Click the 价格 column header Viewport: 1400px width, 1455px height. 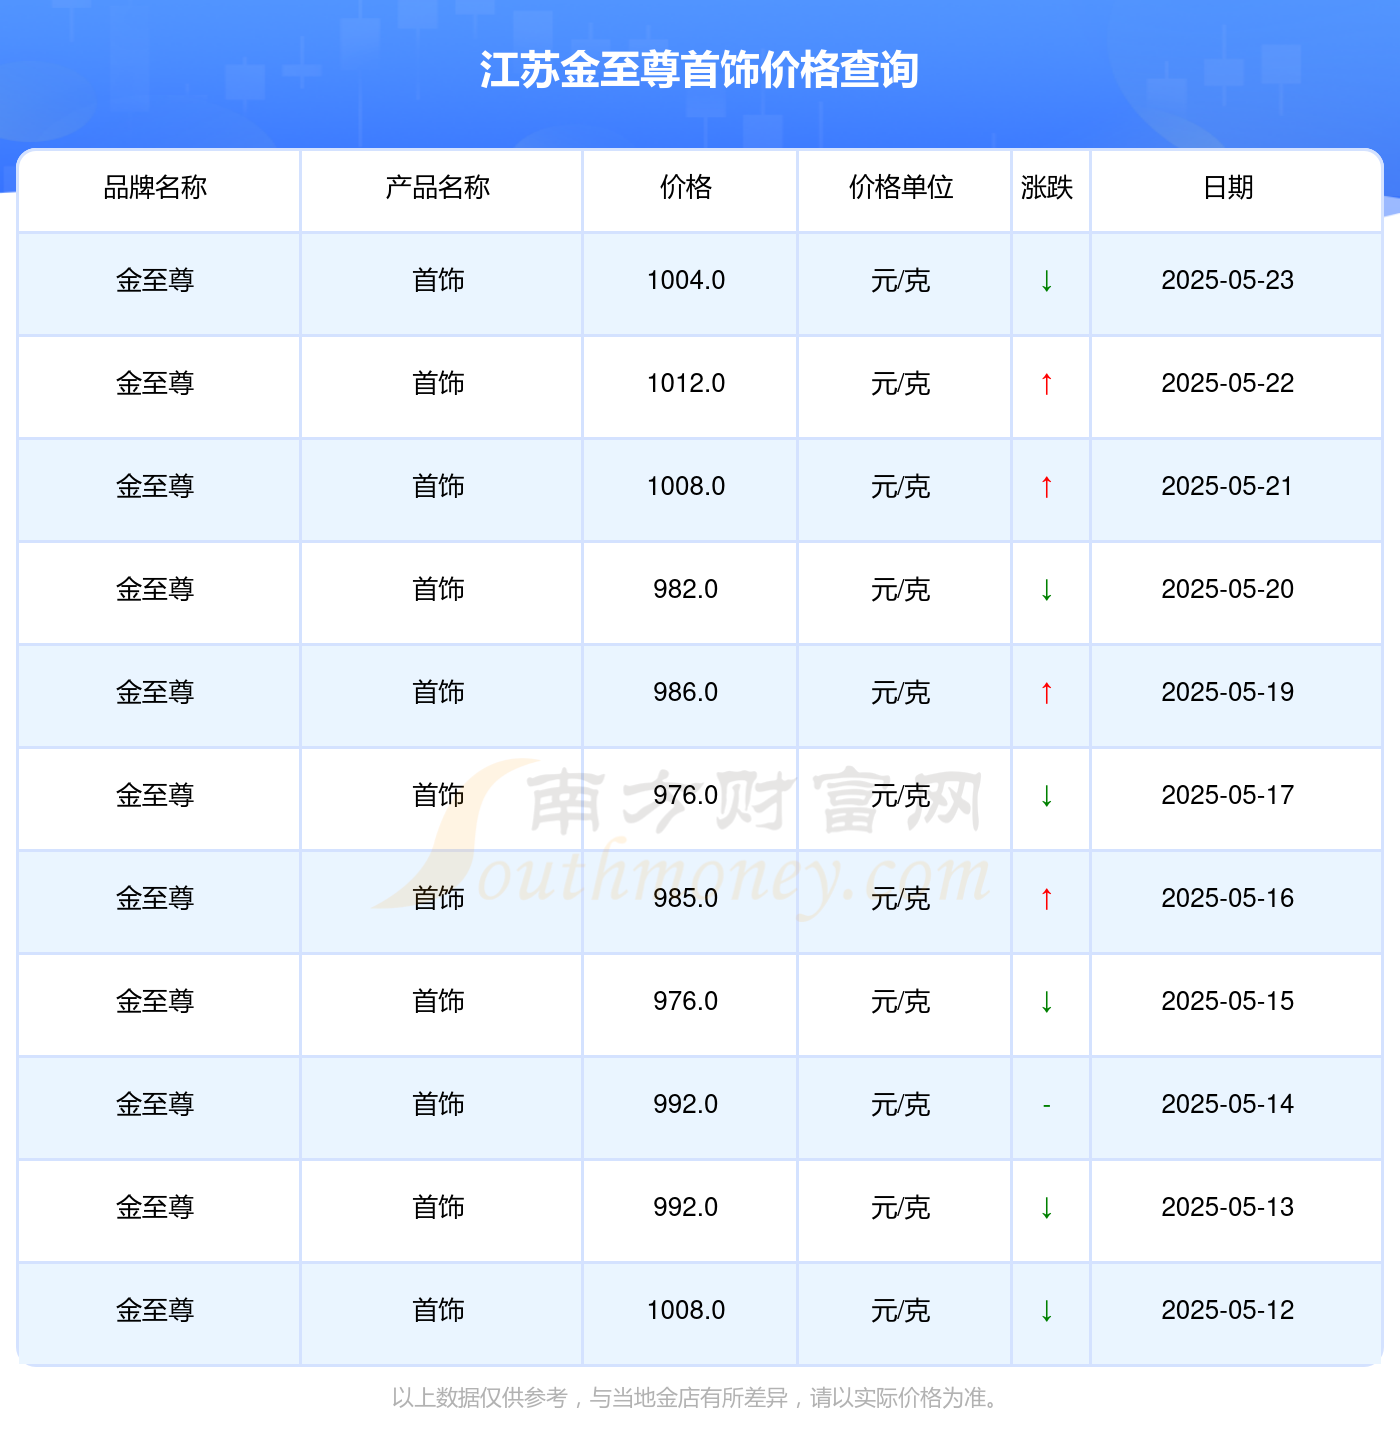pyautogui.click(x=686, y=187)
